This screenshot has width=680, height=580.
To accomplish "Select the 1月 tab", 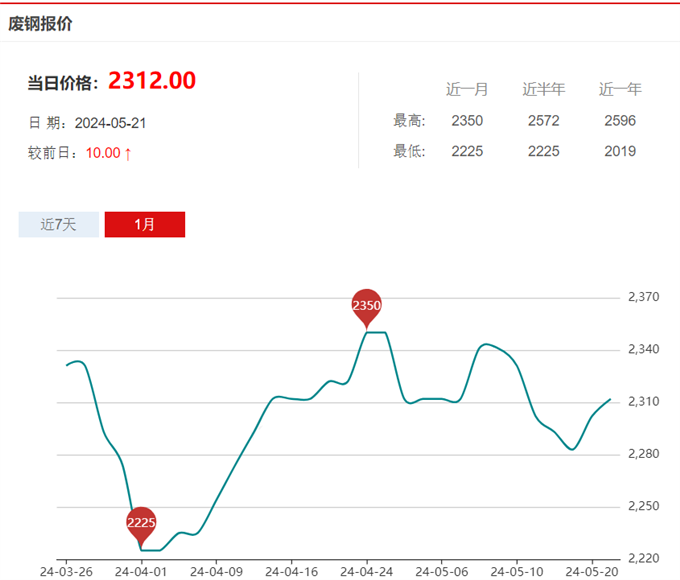I will [x=145, y=225].
